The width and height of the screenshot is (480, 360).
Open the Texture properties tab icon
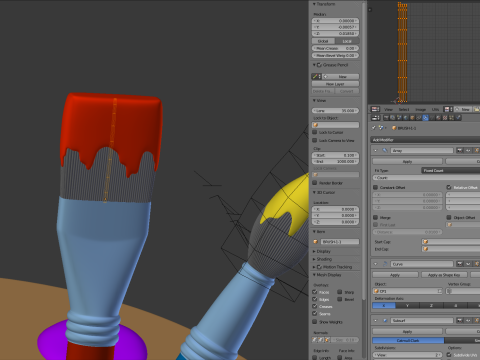[445, 118]
